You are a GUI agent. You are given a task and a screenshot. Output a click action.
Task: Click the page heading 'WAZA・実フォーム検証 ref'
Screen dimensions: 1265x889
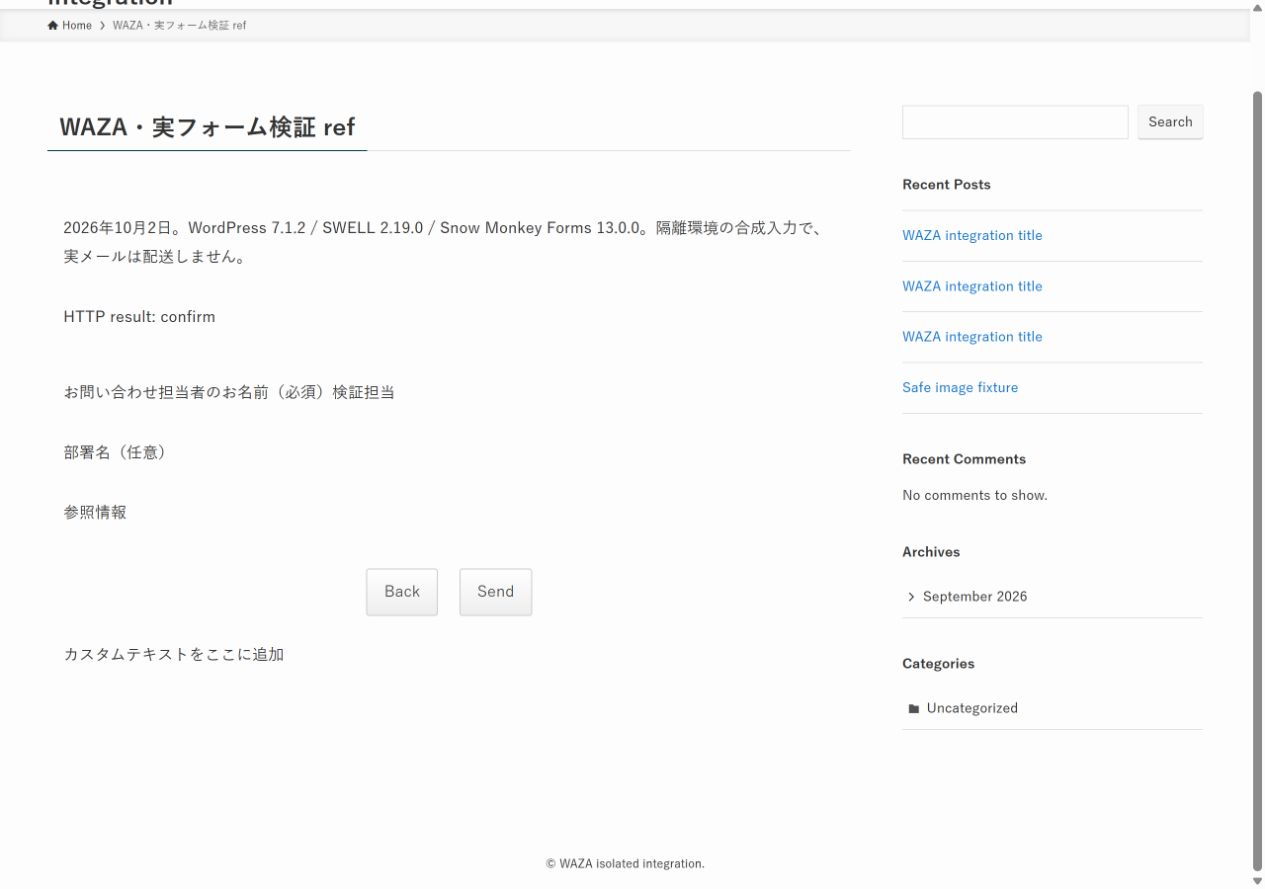point(207,127)
